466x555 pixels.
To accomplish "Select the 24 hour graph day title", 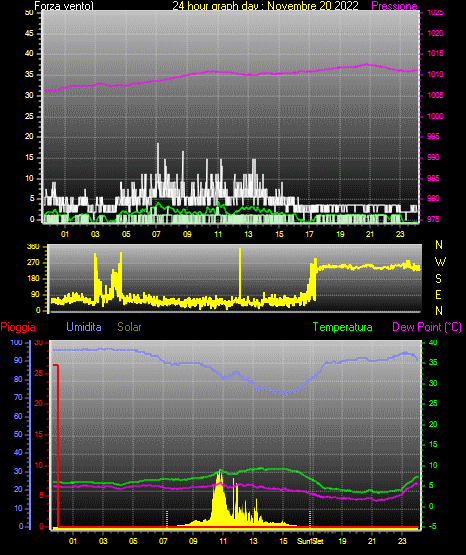I will [x=265, y=6].
